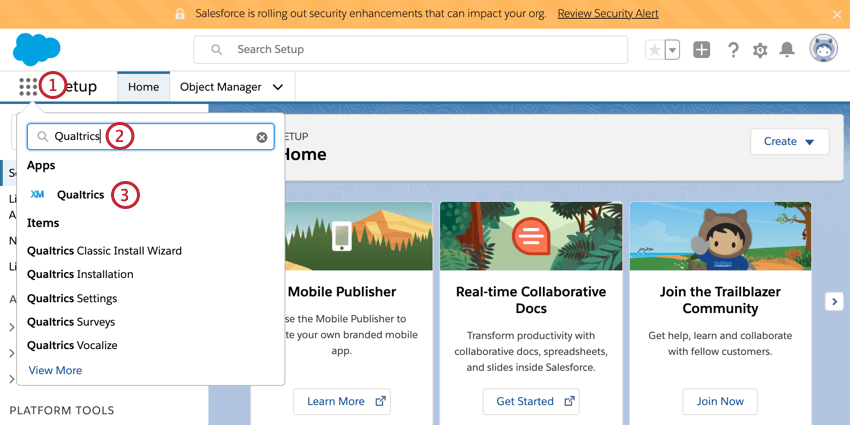Switch to the Home tab

[x=143, y=87]
